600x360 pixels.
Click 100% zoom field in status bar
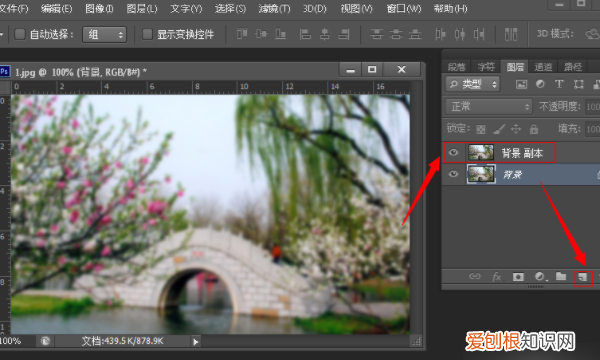10,341
